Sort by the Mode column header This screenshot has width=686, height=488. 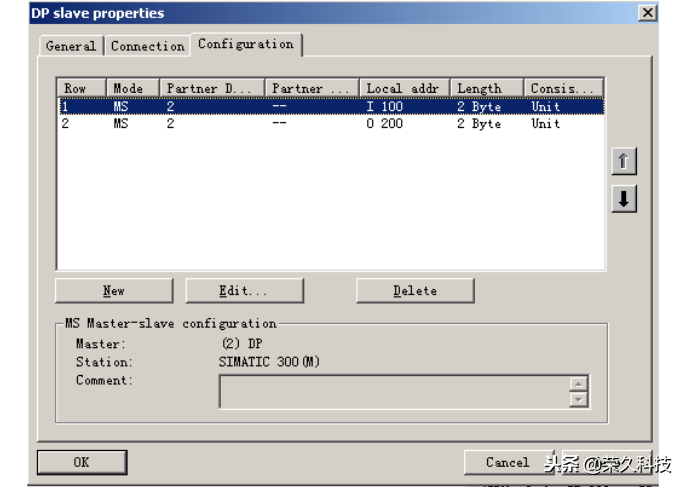pyautogui.click(x=132, y=88)
